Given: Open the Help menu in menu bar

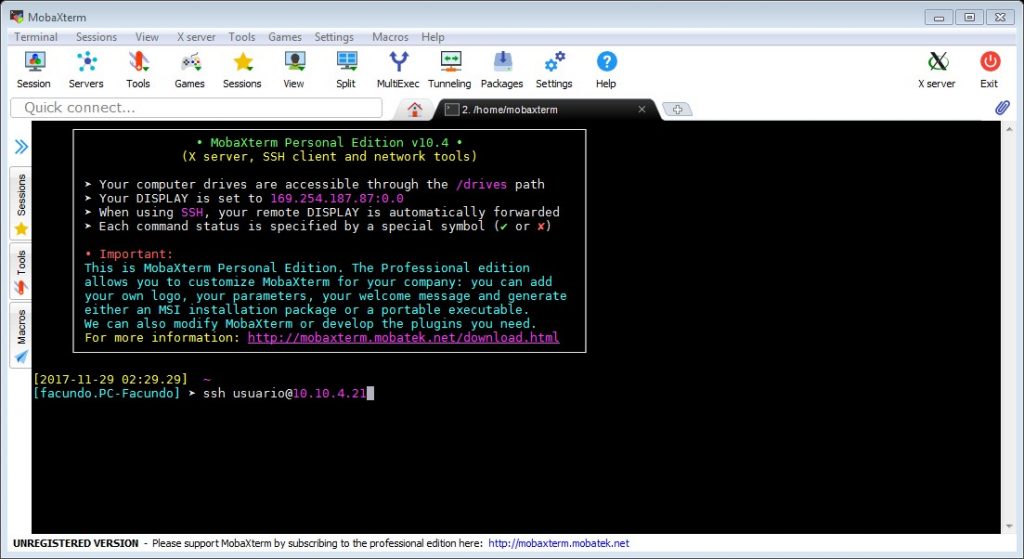Looking at the screenshot, I should (432, 37).
